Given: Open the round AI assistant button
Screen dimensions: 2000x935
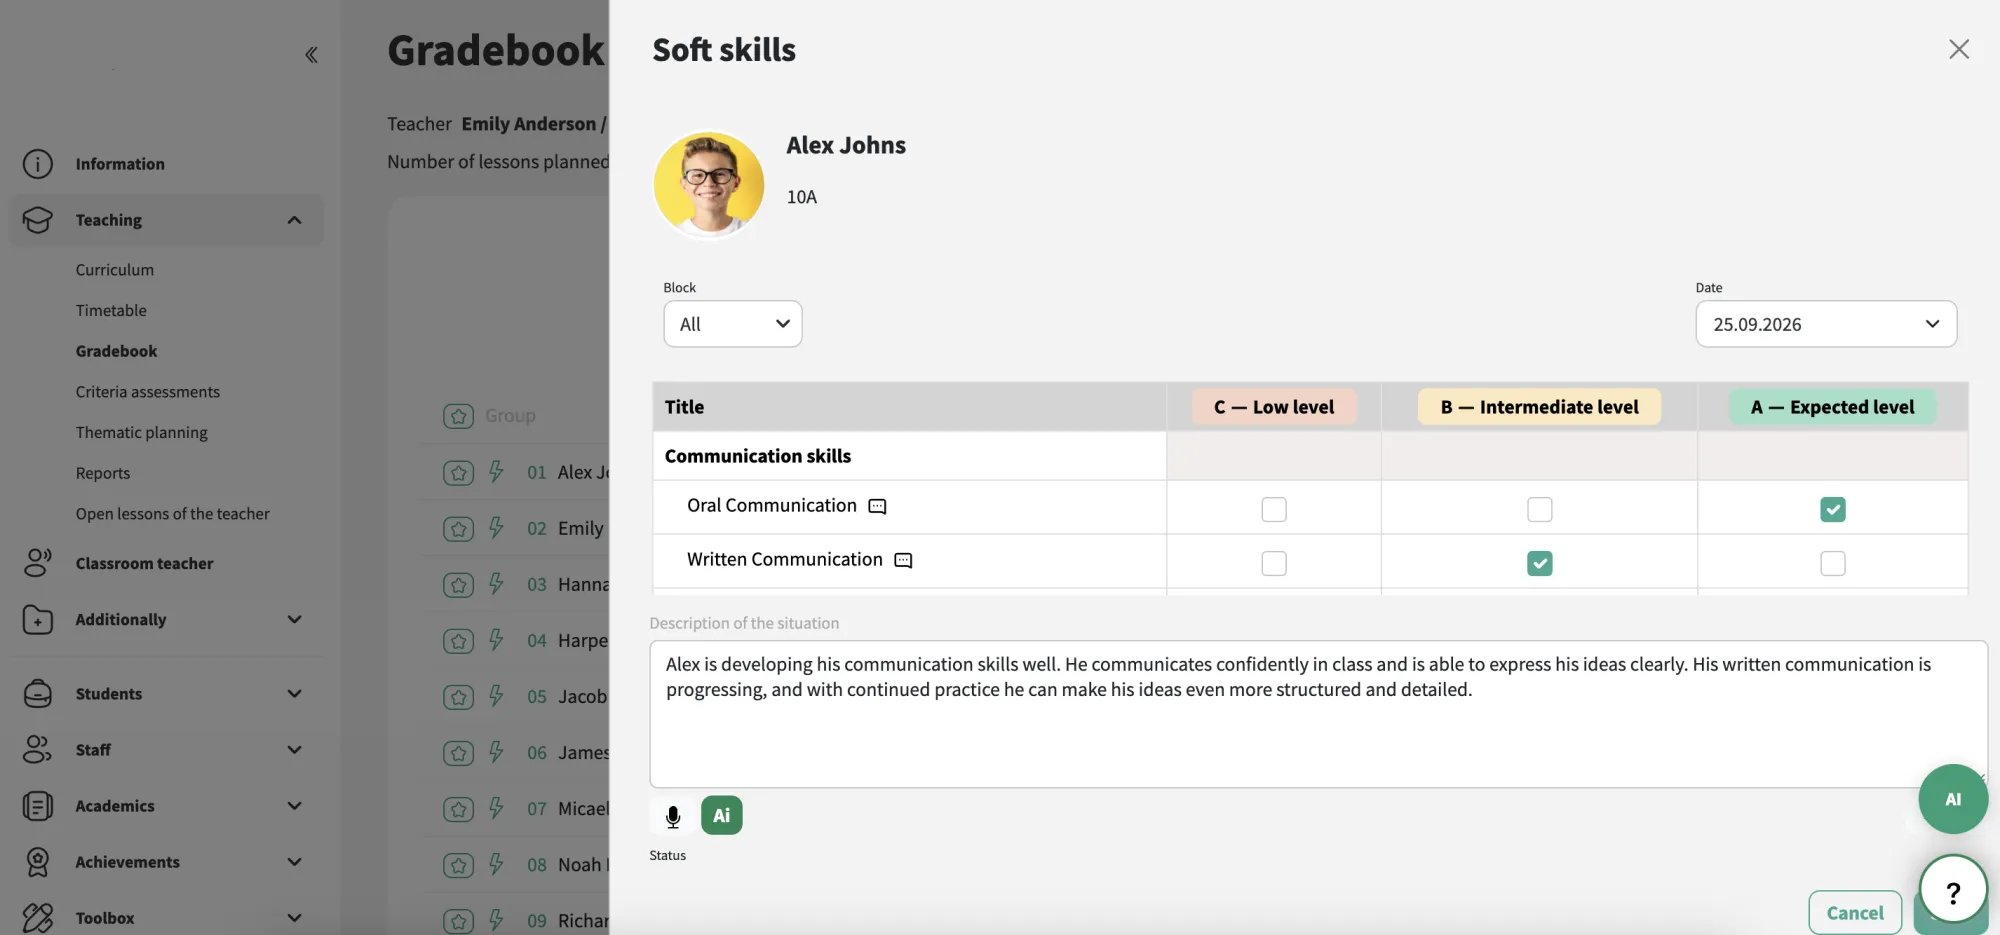Looking at the screenshot, I should [1953, 799].
